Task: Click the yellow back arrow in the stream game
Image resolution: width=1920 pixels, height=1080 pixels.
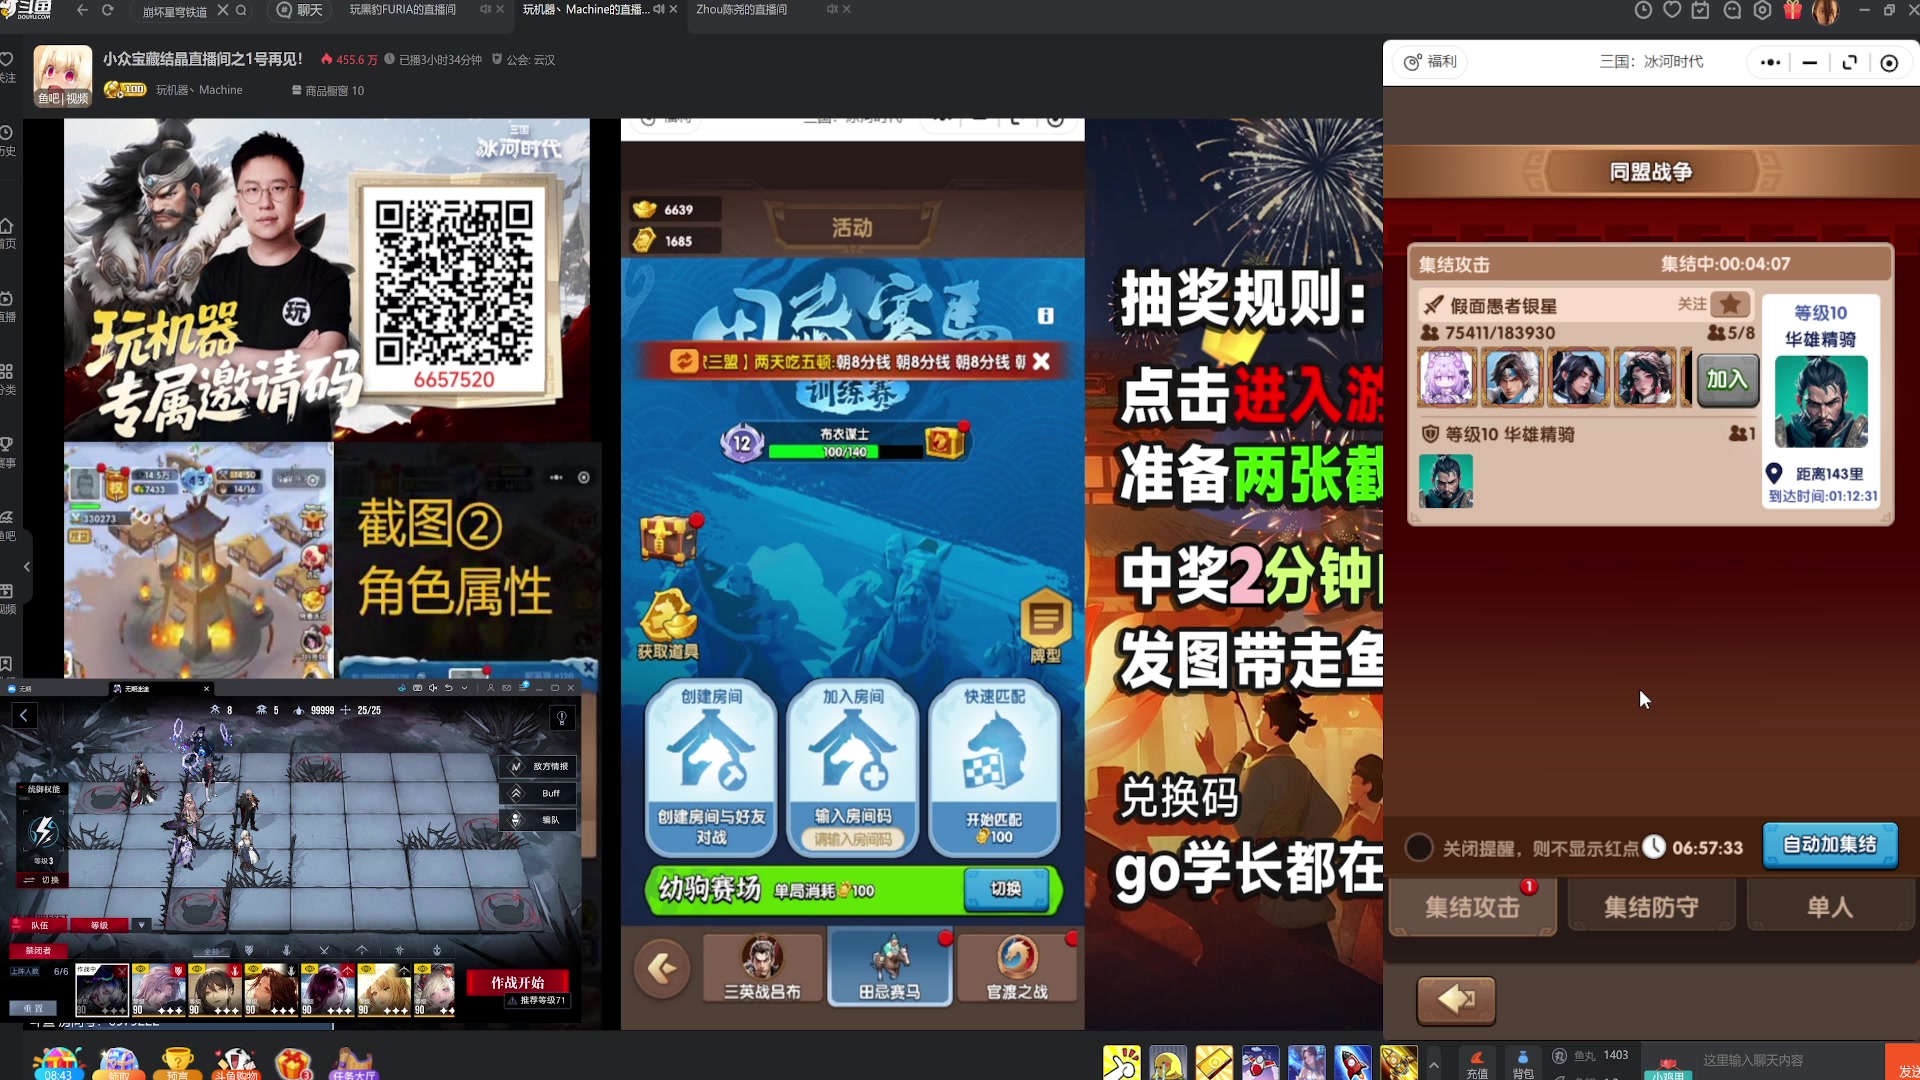Action: click(662, 968)
